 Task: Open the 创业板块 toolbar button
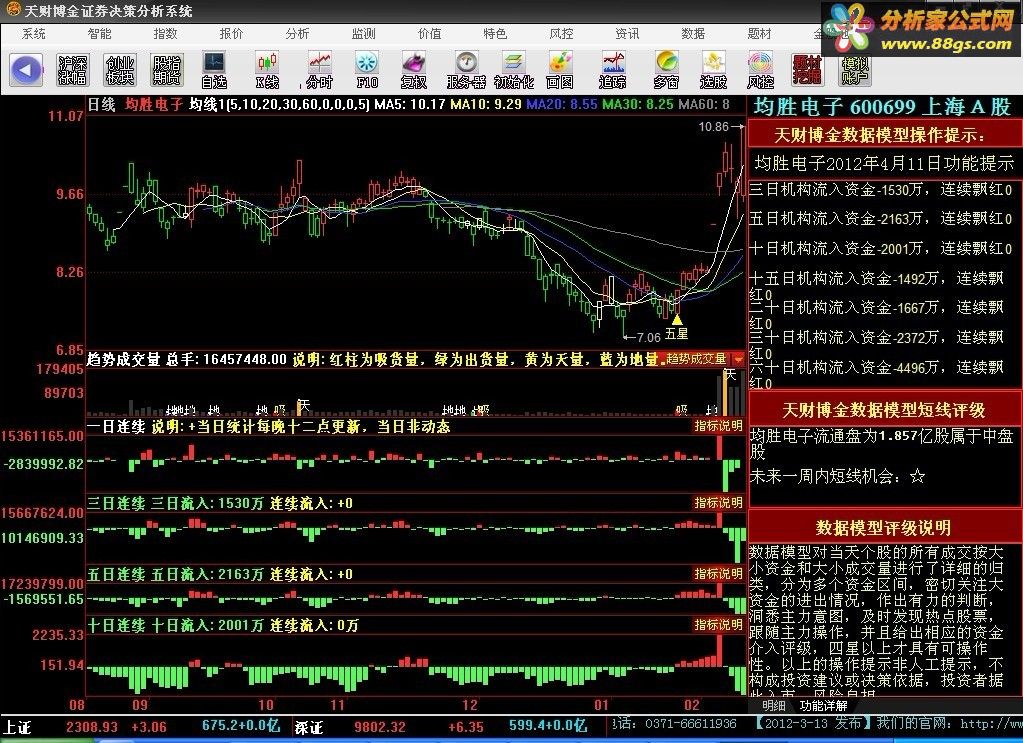point(120,70)
